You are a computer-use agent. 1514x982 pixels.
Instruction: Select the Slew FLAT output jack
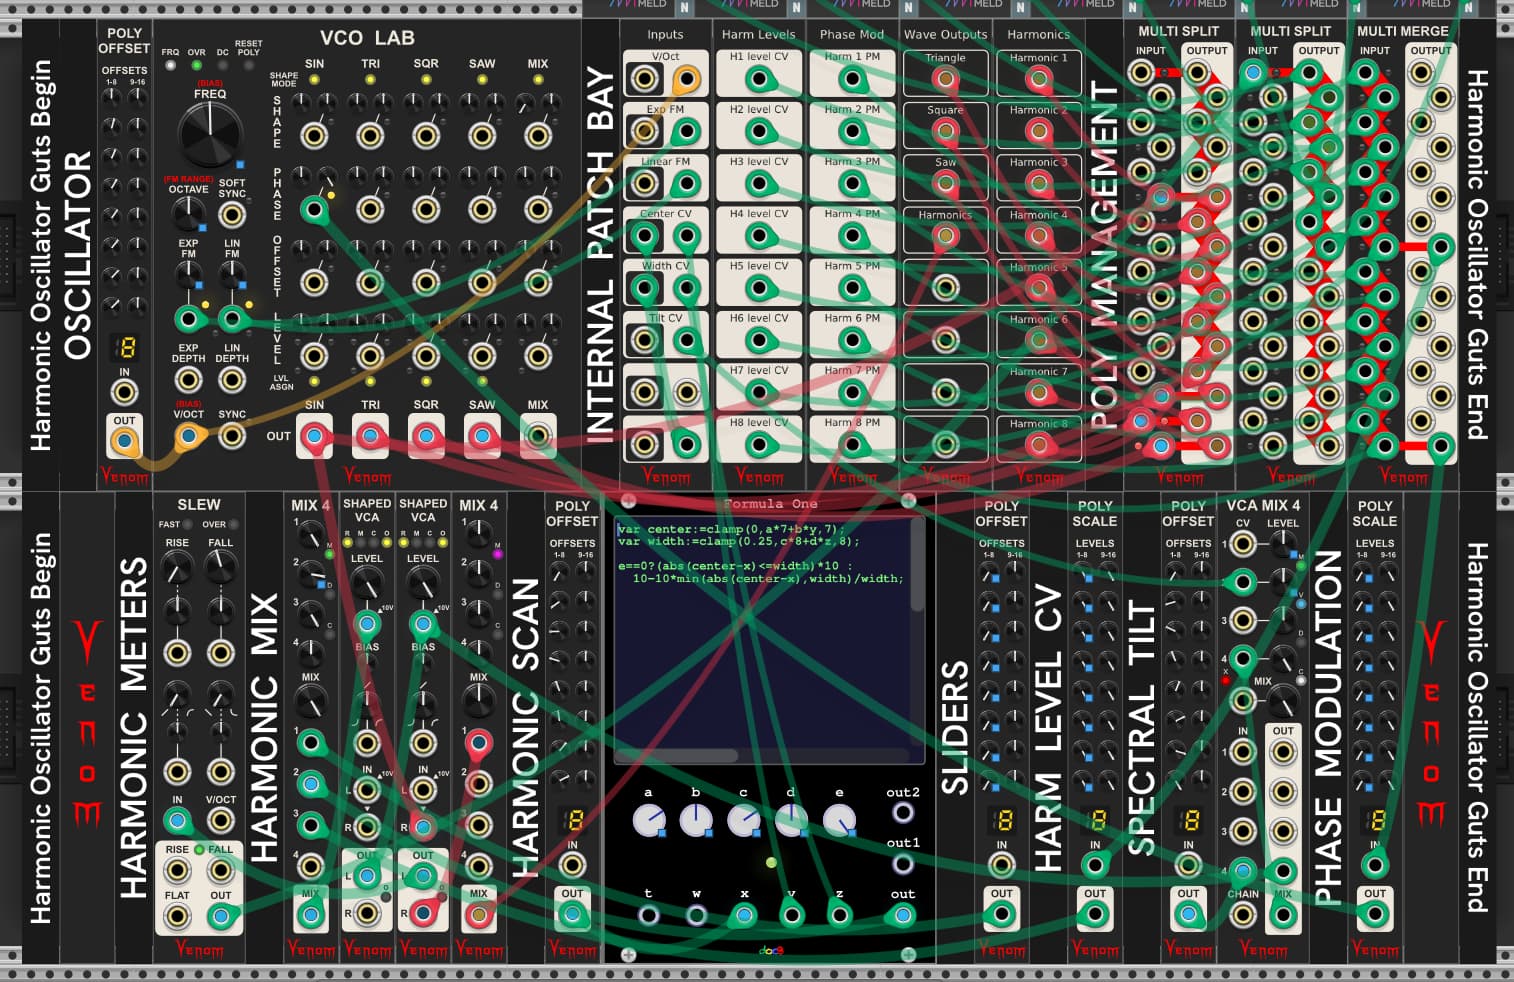(x=177, y=915)
